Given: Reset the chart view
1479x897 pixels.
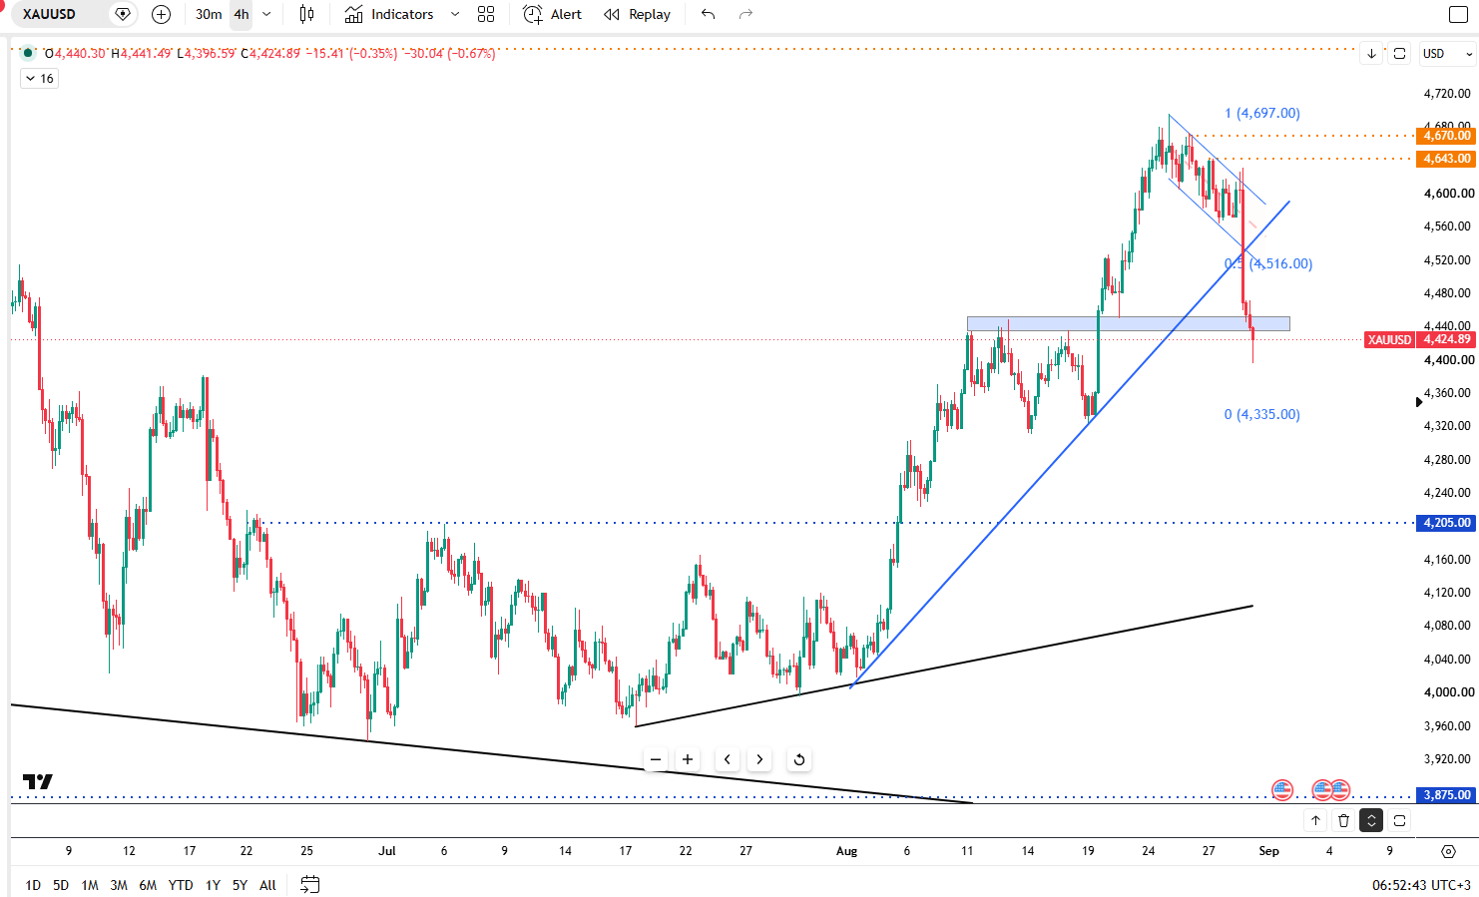Looking at the screenshot, I should coord(799,759).
